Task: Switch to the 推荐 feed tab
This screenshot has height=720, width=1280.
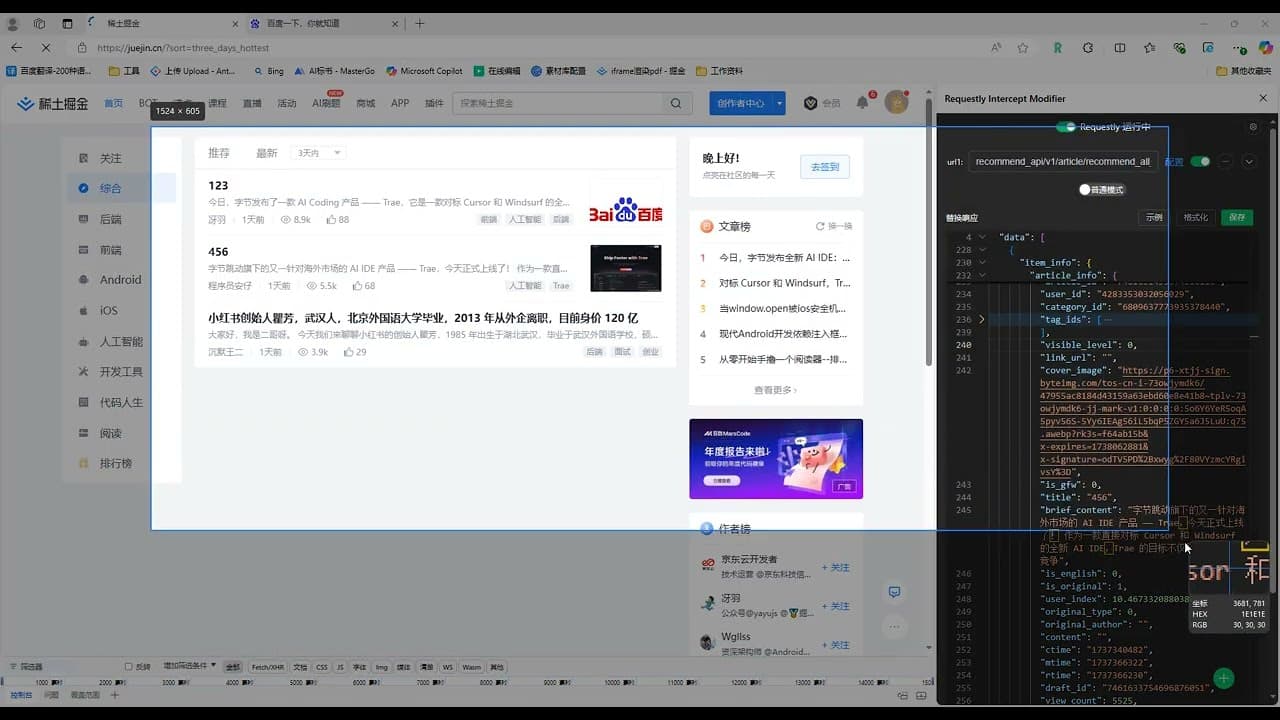Action: point(219,153)
